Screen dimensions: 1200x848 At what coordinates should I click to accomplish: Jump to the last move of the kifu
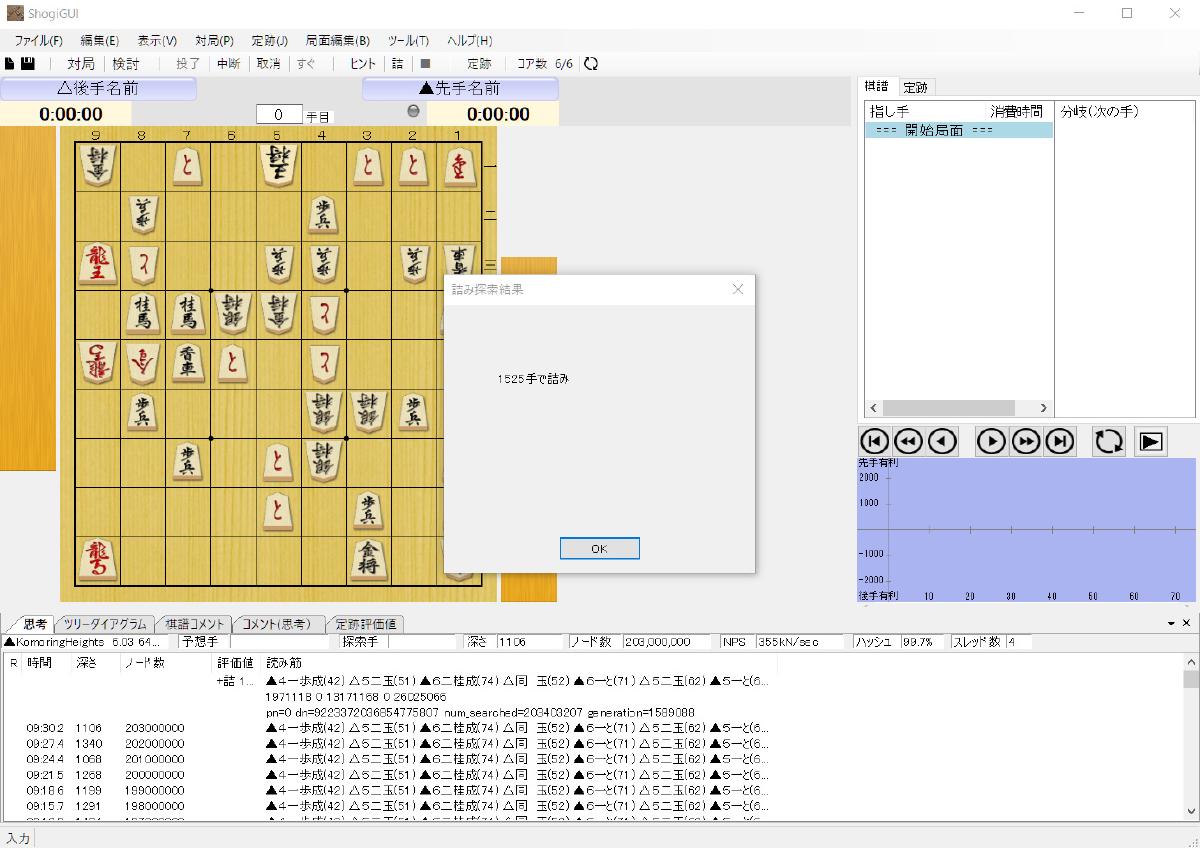point(1059,441)
